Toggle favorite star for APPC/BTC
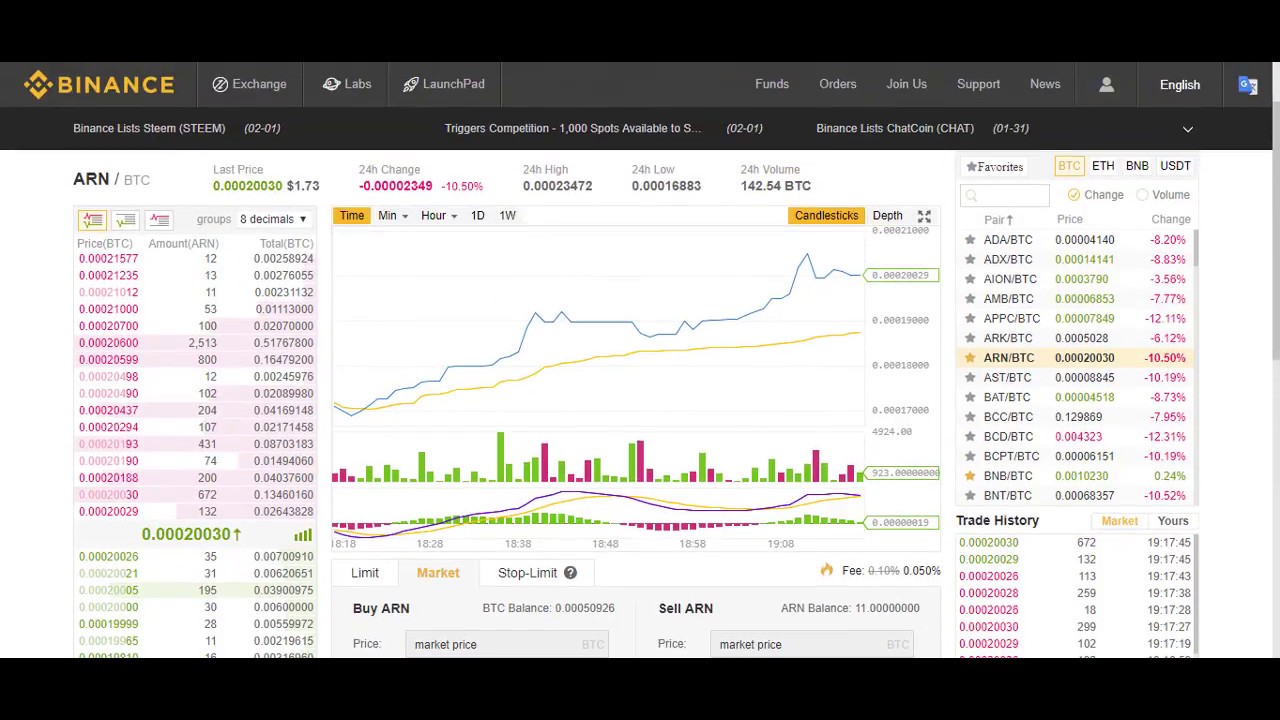Image resolution: width=1280 pixels, height=720 pixels. click(x=969, y=318)
